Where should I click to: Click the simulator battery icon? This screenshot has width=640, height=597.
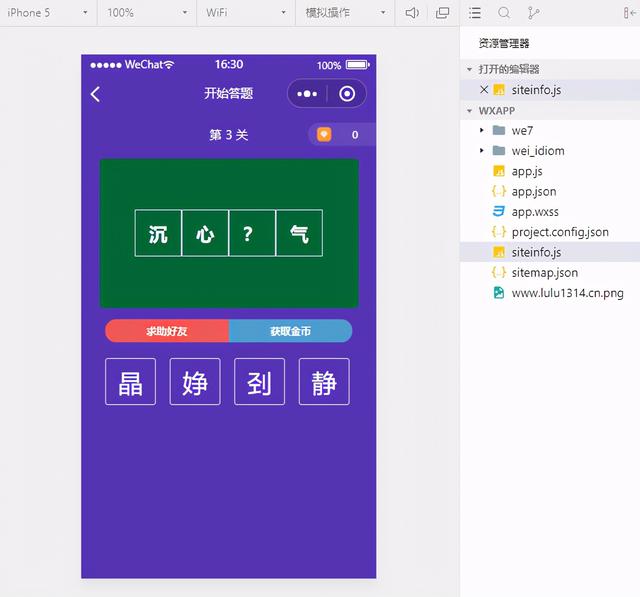[x=358, y=65]
